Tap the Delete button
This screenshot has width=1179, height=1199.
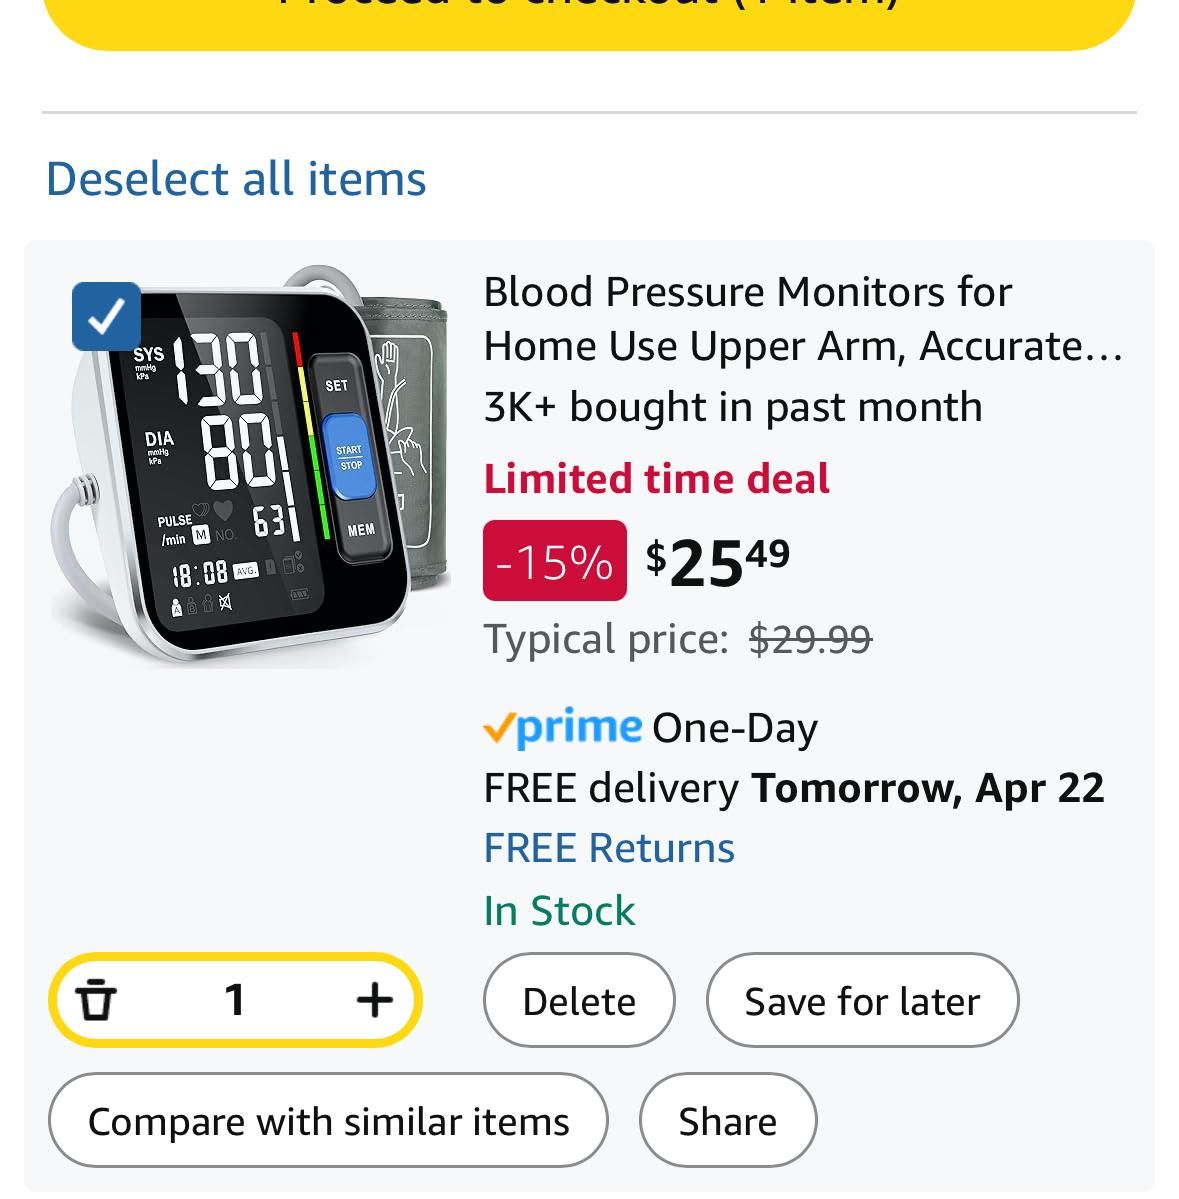[579, 1000]
